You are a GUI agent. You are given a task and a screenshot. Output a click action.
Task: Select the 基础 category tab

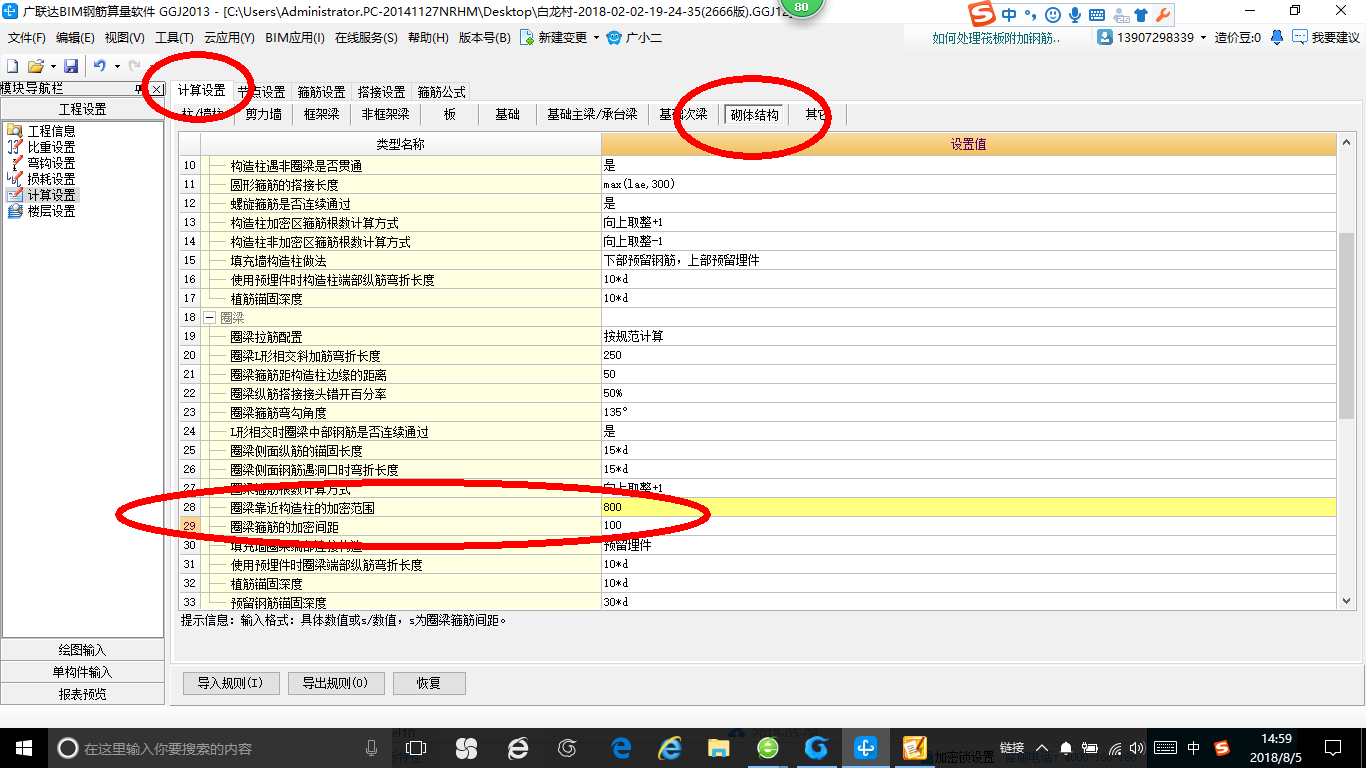[508, 115]
